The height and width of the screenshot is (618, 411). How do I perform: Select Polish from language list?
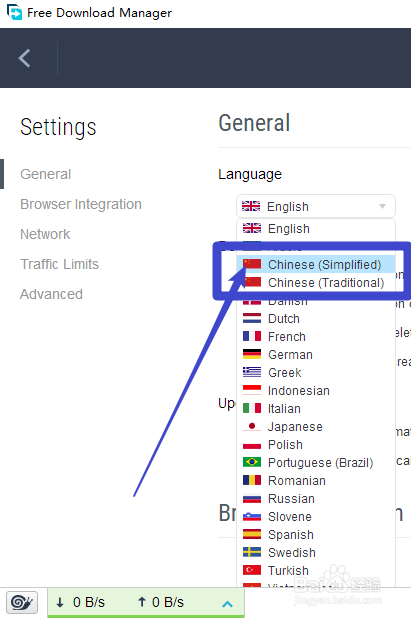(x=316, y=445)
